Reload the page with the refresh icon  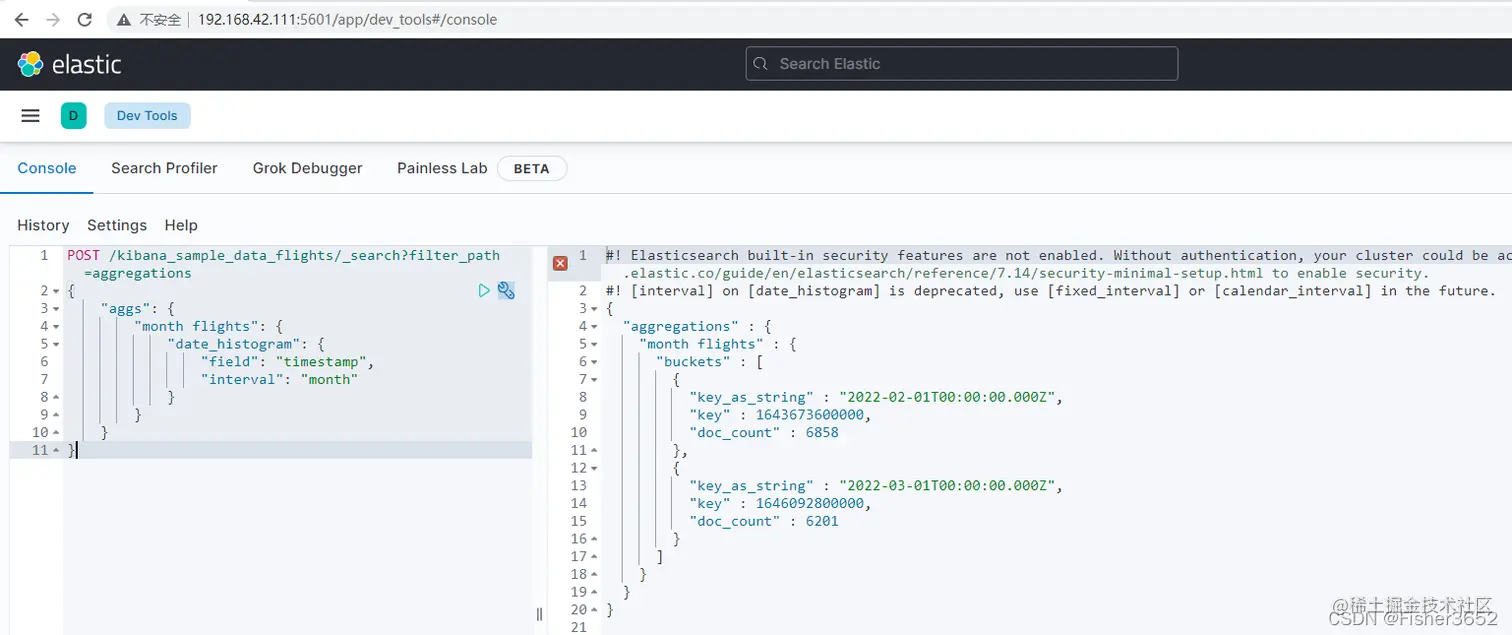pos(85,19)
